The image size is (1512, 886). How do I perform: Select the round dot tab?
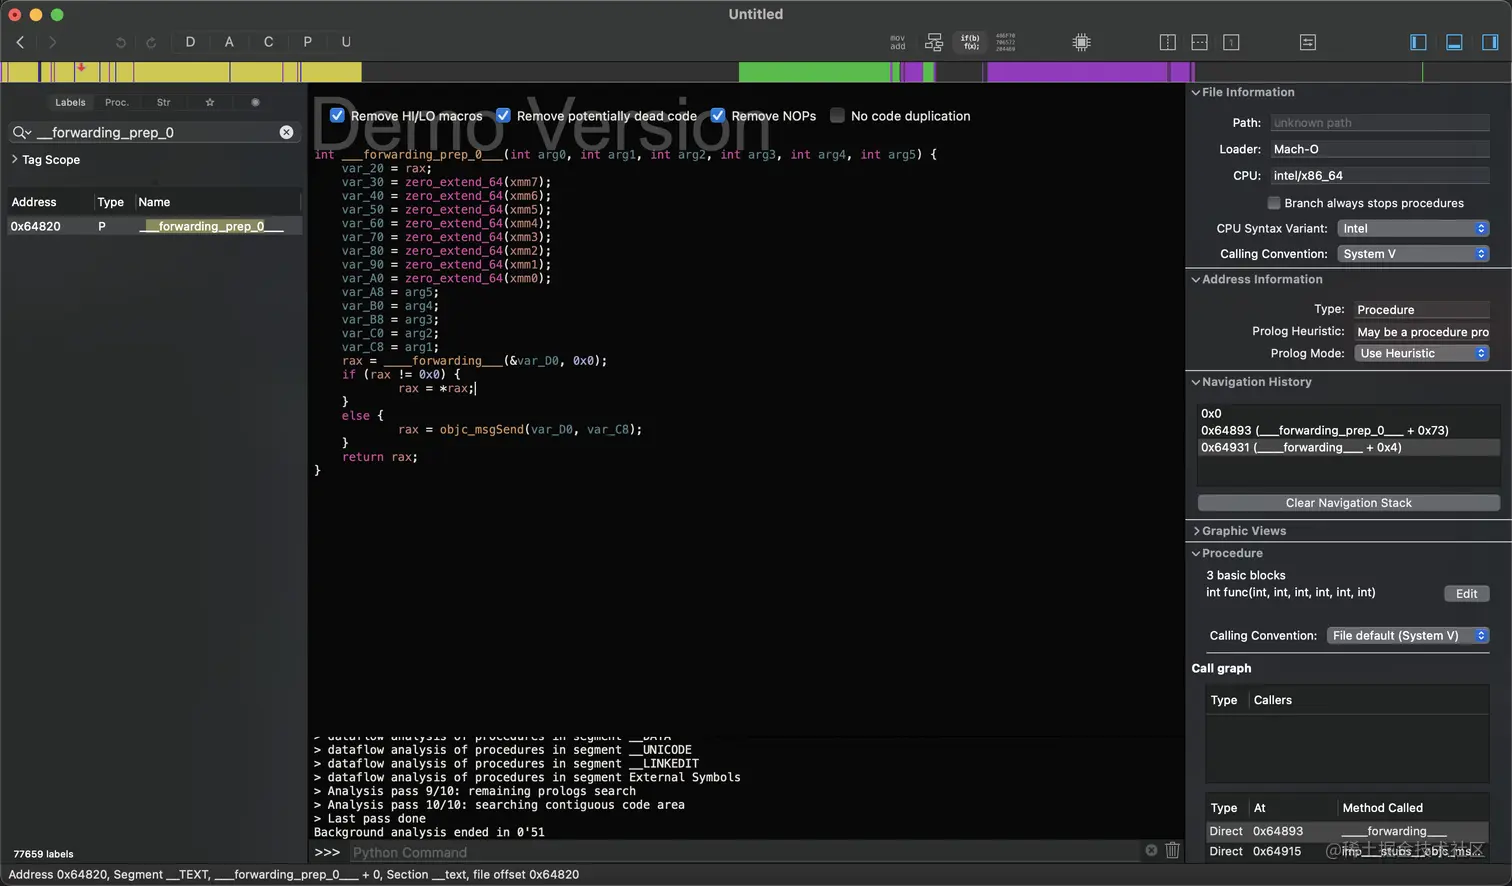pyautogui.click(x=255, y=102)
